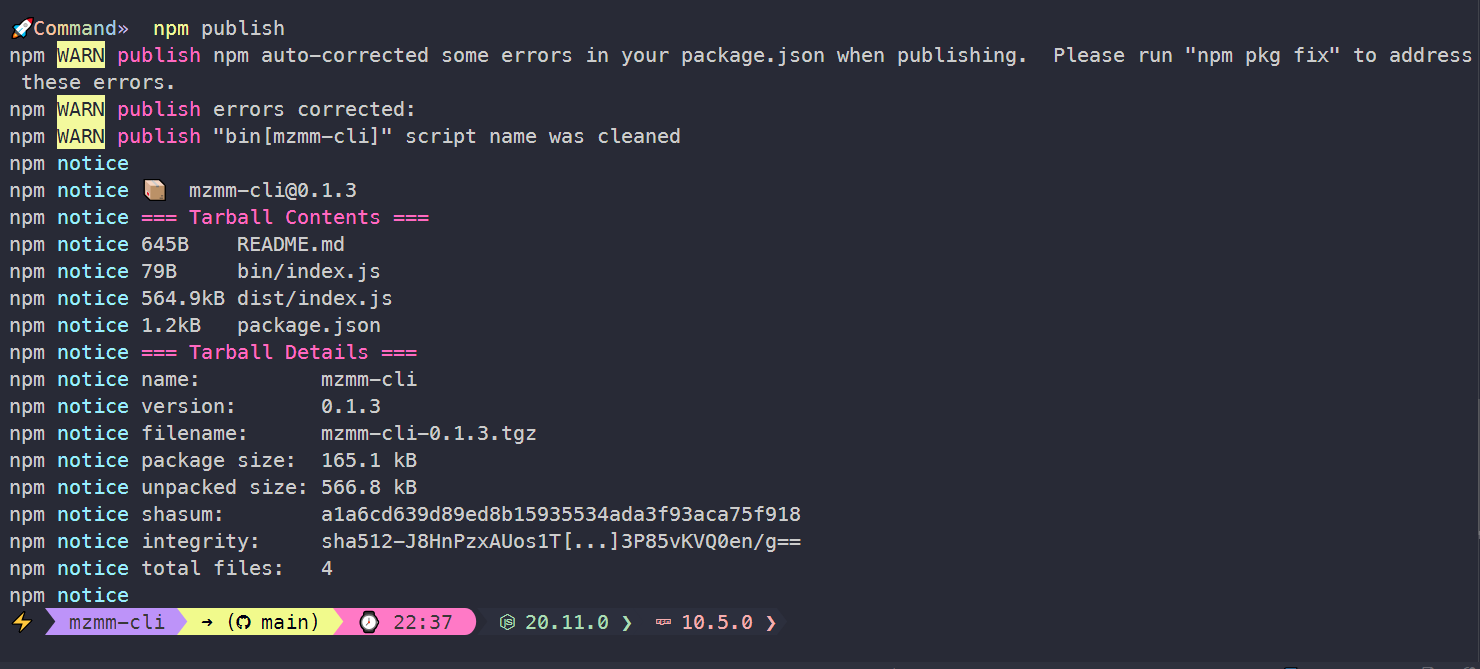Viewport: 1480px width, 669px height.
Task: Click the mzmm-cli-0.1.3.tgz filename
Action: click(x=429, y=433)
